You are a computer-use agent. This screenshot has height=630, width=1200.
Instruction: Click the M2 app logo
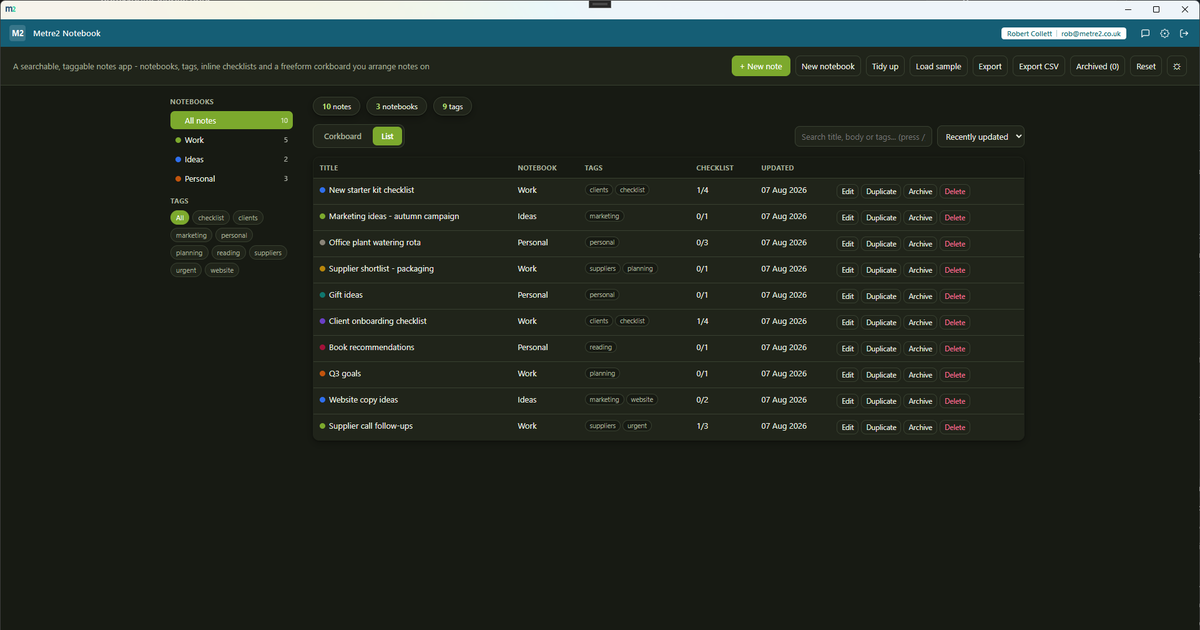click(18, 33)
